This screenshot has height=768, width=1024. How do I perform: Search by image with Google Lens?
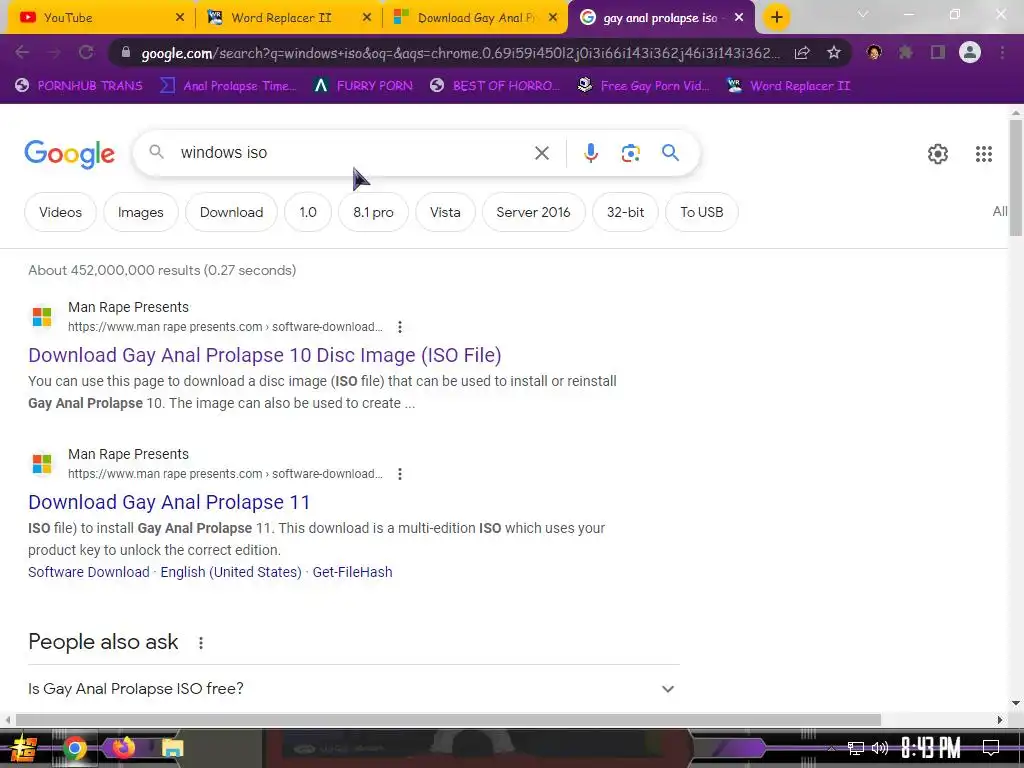pyautogui.click(x=630, y=153)
